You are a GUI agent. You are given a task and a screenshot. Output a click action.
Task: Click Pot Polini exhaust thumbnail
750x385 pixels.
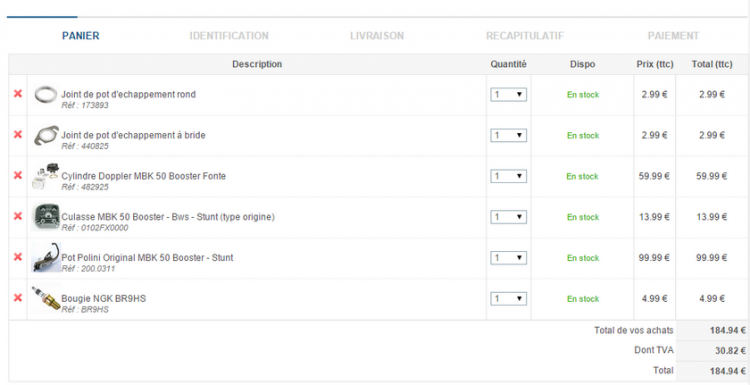(x=46, y=258)
